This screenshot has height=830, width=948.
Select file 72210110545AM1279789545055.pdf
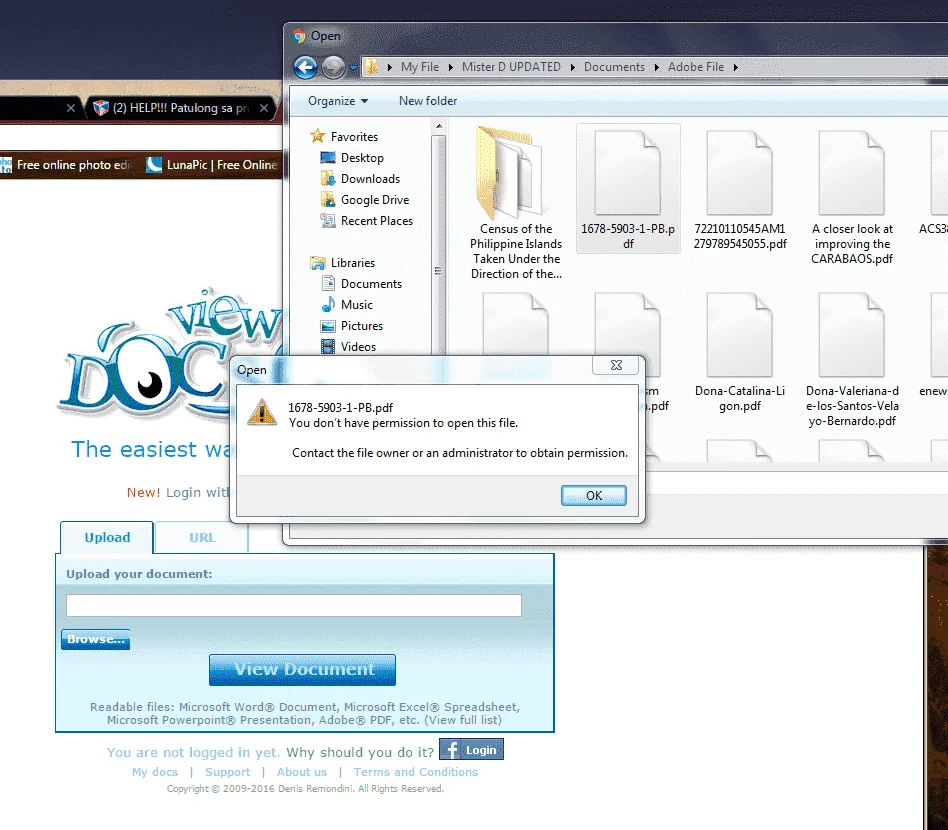[740, 189]
